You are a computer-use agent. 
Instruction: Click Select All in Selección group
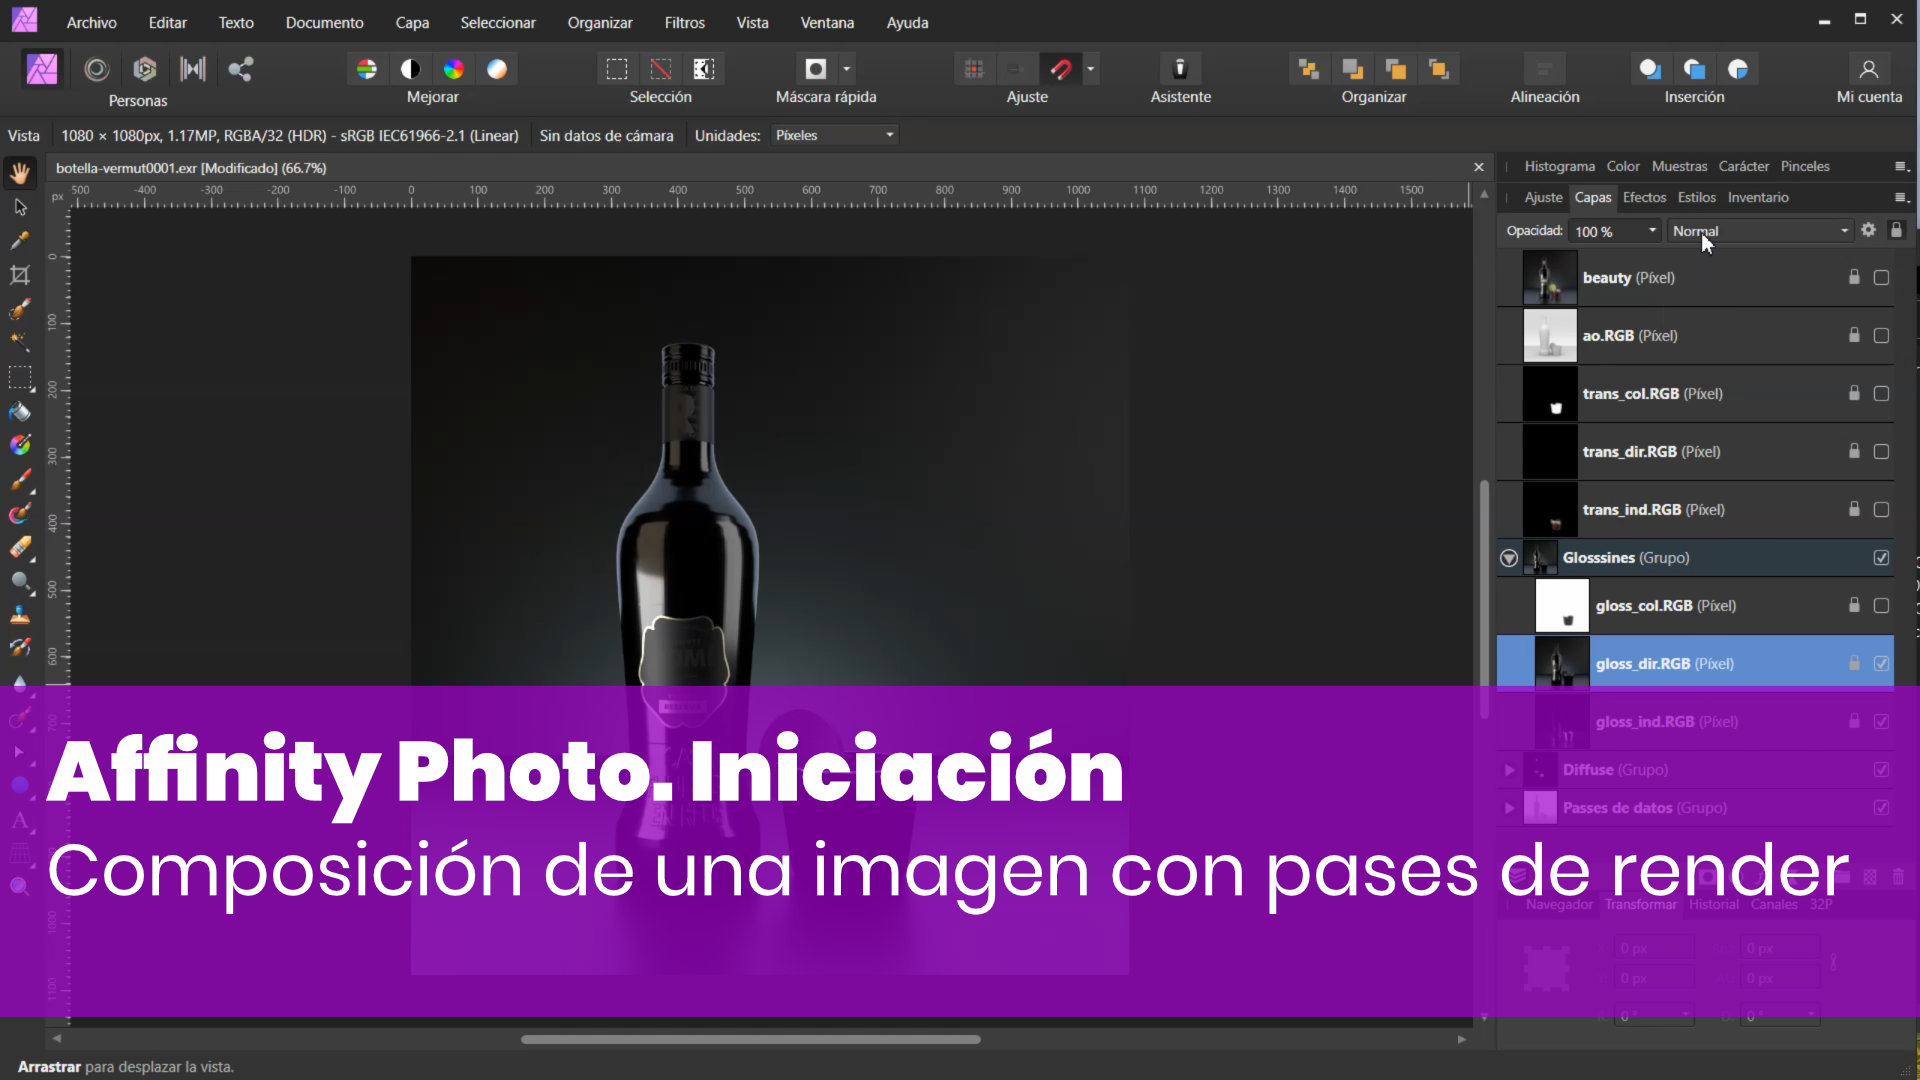point(617,69)
